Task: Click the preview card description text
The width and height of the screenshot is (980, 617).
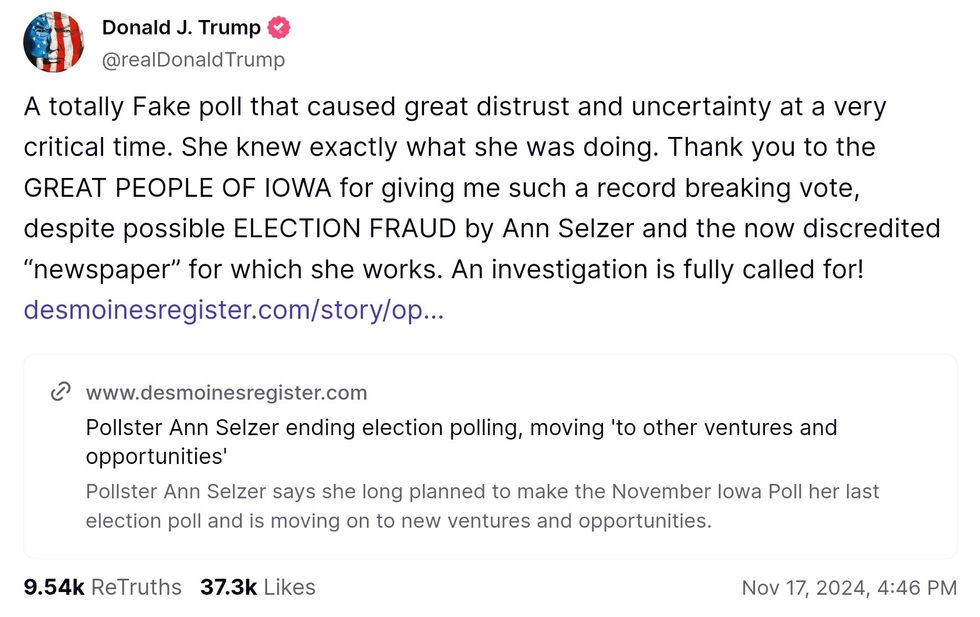Action: coord(482,506)
